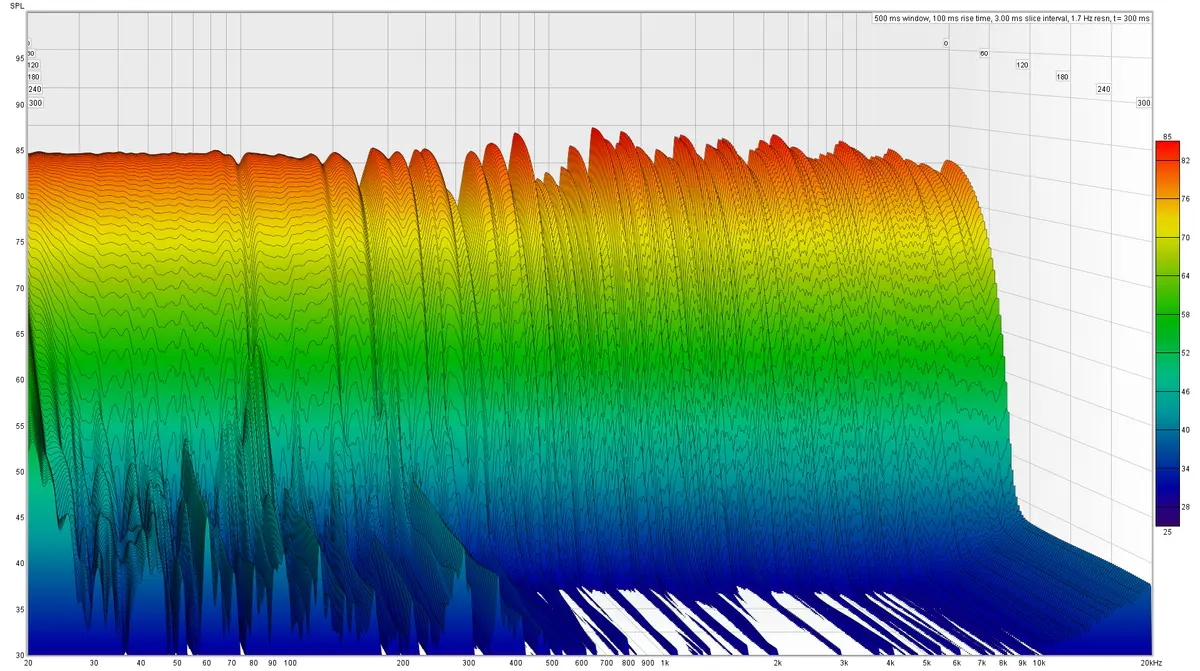Select "76" on the color legend
This screenshot has width=1200, height=671.
click(1186, 199)
